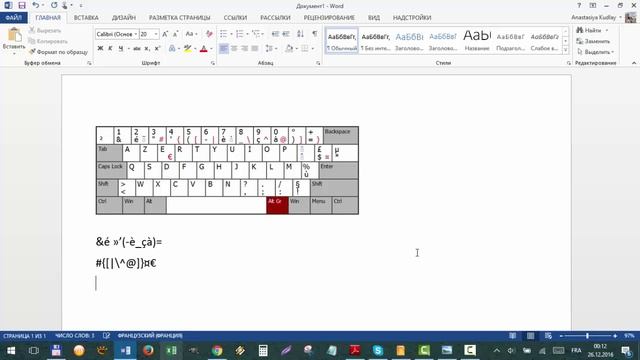Select the Название (Title) style
The width and height of the screenshot is (640, 360).
477,40
